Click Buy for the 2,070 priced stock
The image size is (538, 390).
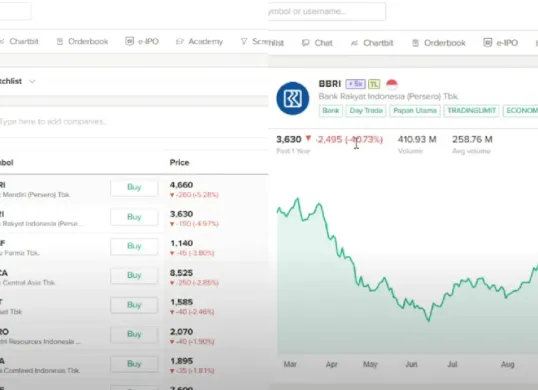134,334
